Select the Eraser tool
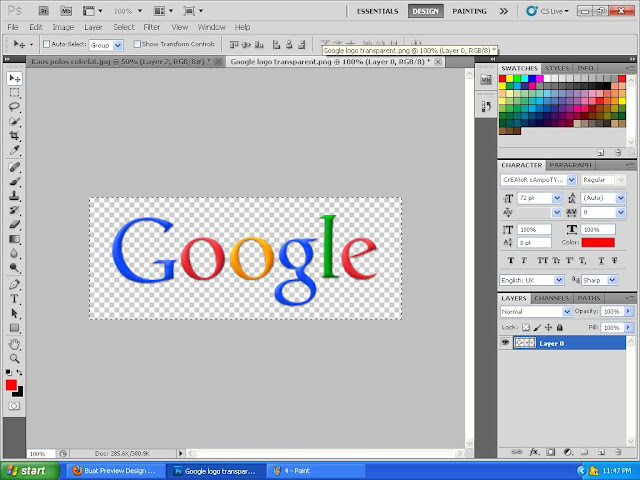Screen dimensions: 640x480 pos(14,224)
